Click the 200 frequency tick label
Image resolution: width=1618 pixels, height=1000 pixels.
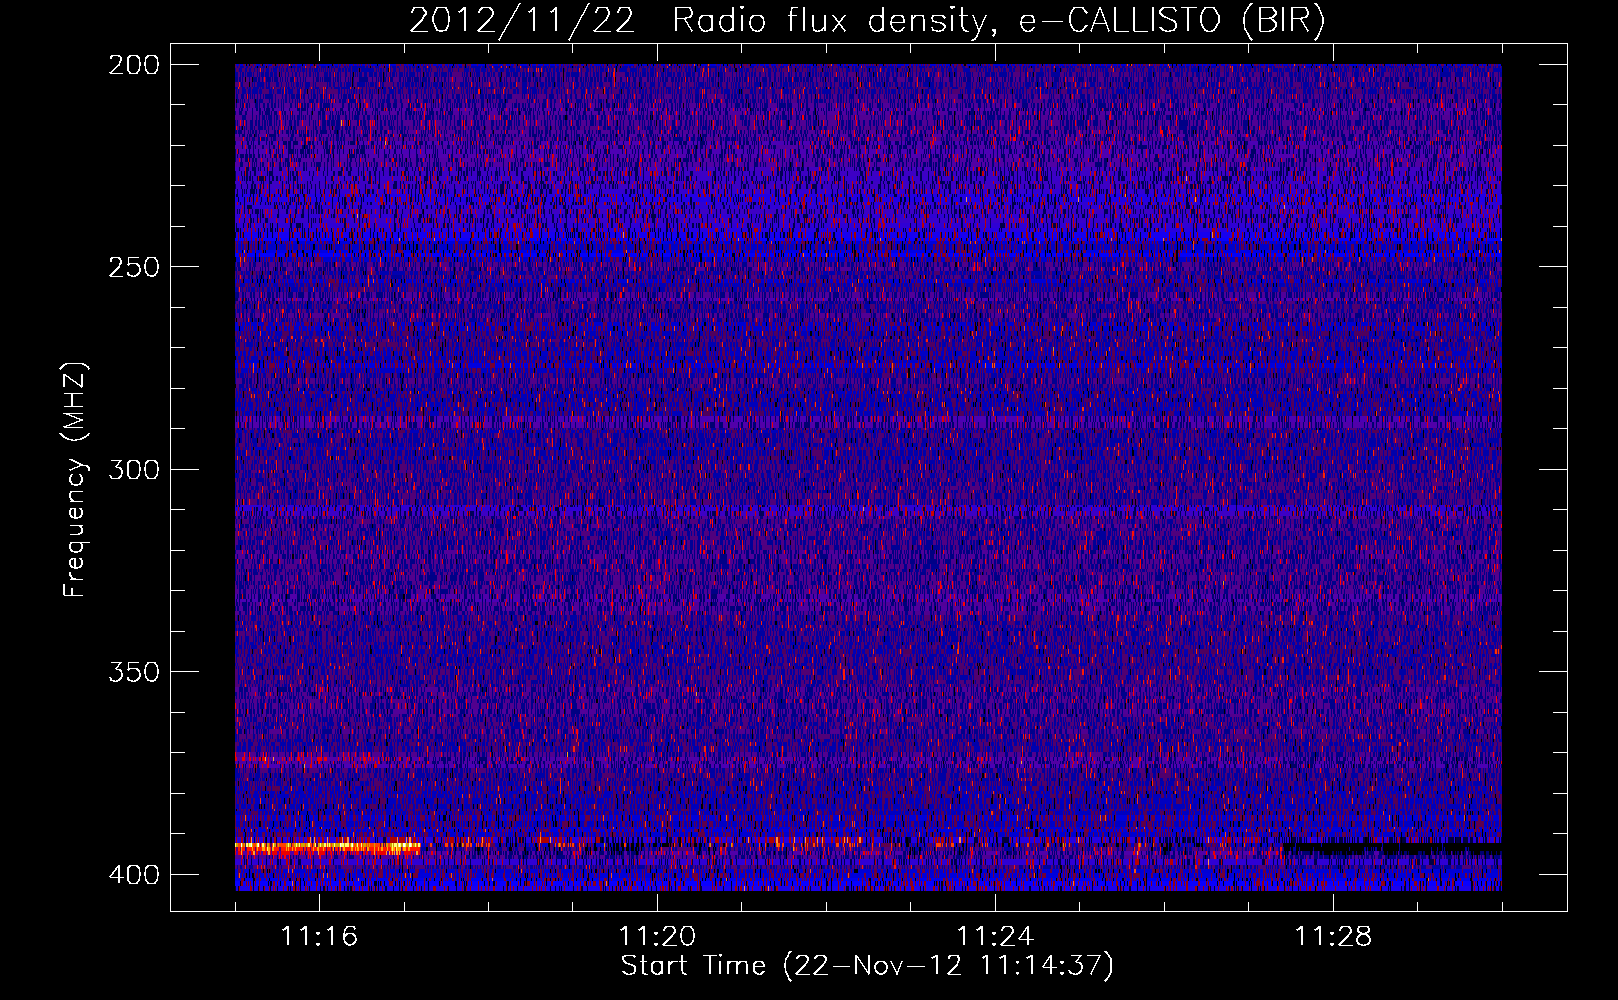[133, 65]
